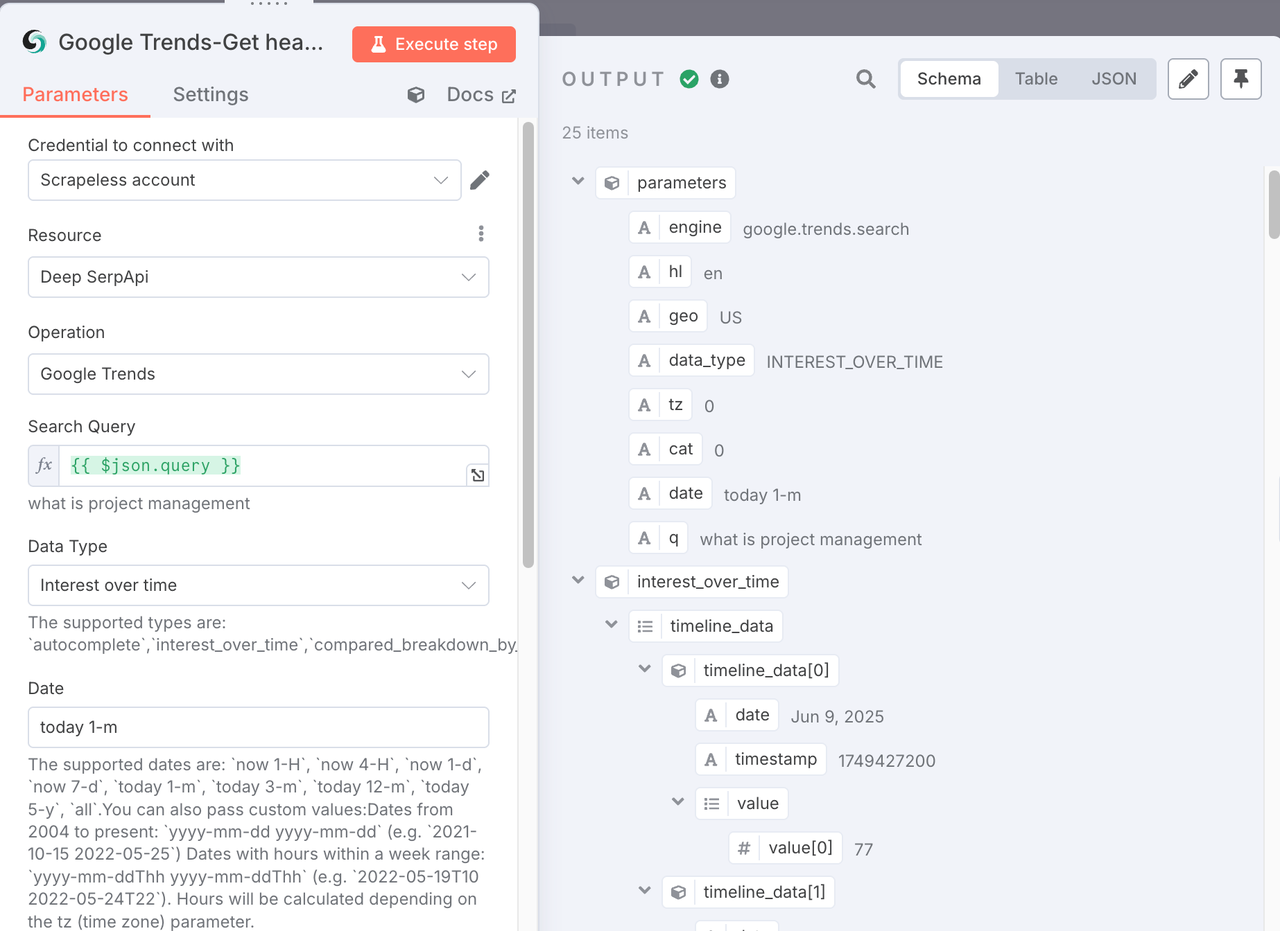
Task: Click the value array list icon
Action: coord(711,803)
